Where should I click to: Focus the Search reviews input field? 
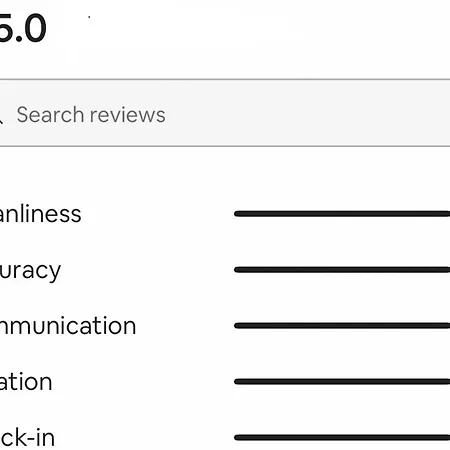(225, 113)
